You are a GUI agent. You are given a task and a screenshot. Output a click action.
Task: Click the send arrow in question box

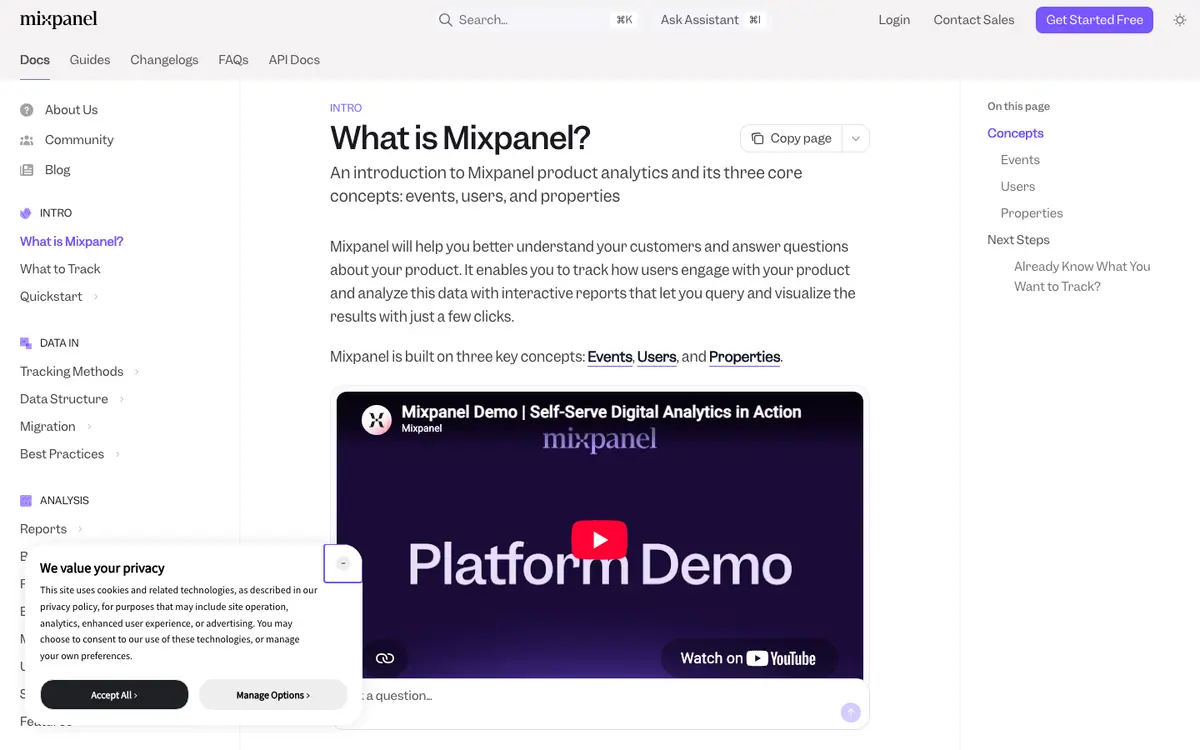pos(850,712)
